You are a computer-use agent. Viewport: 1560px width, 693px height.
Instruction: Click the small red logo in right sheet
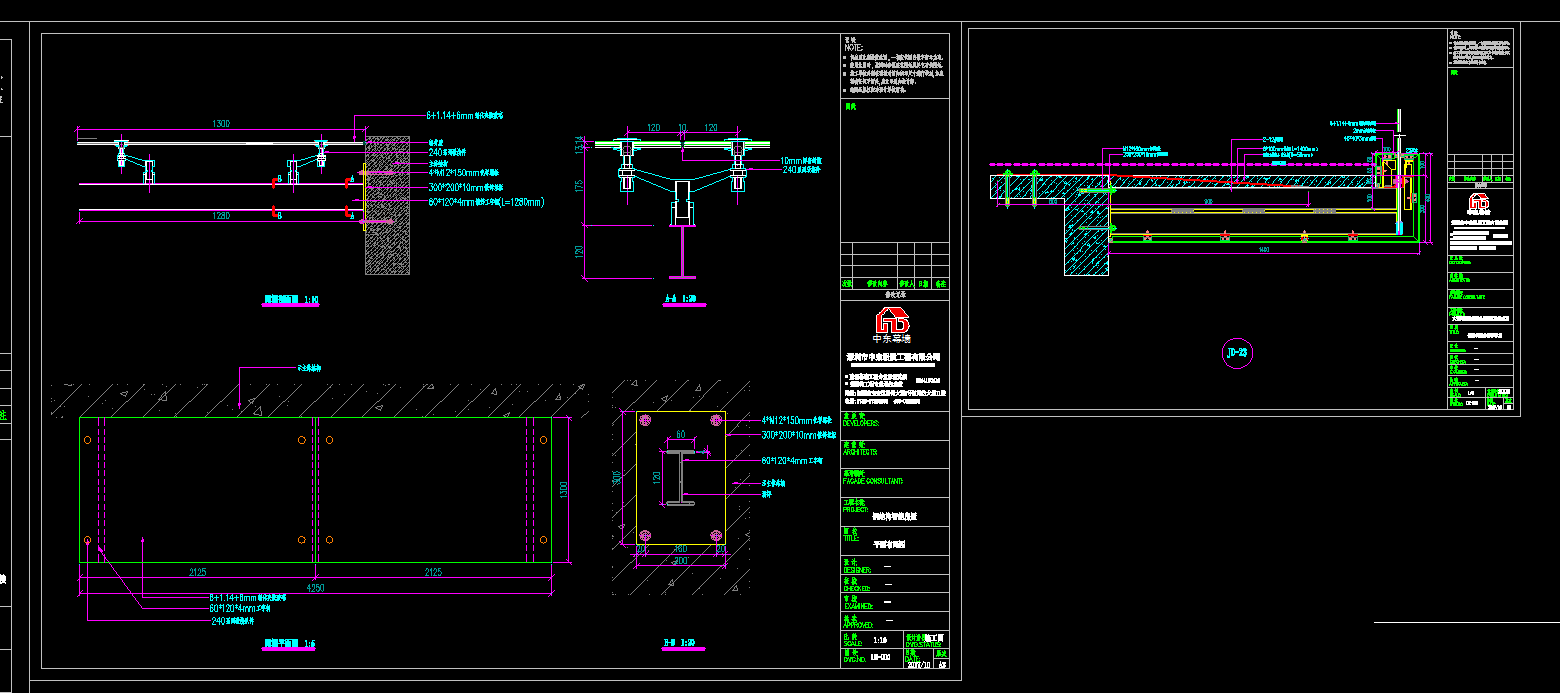1480,203
